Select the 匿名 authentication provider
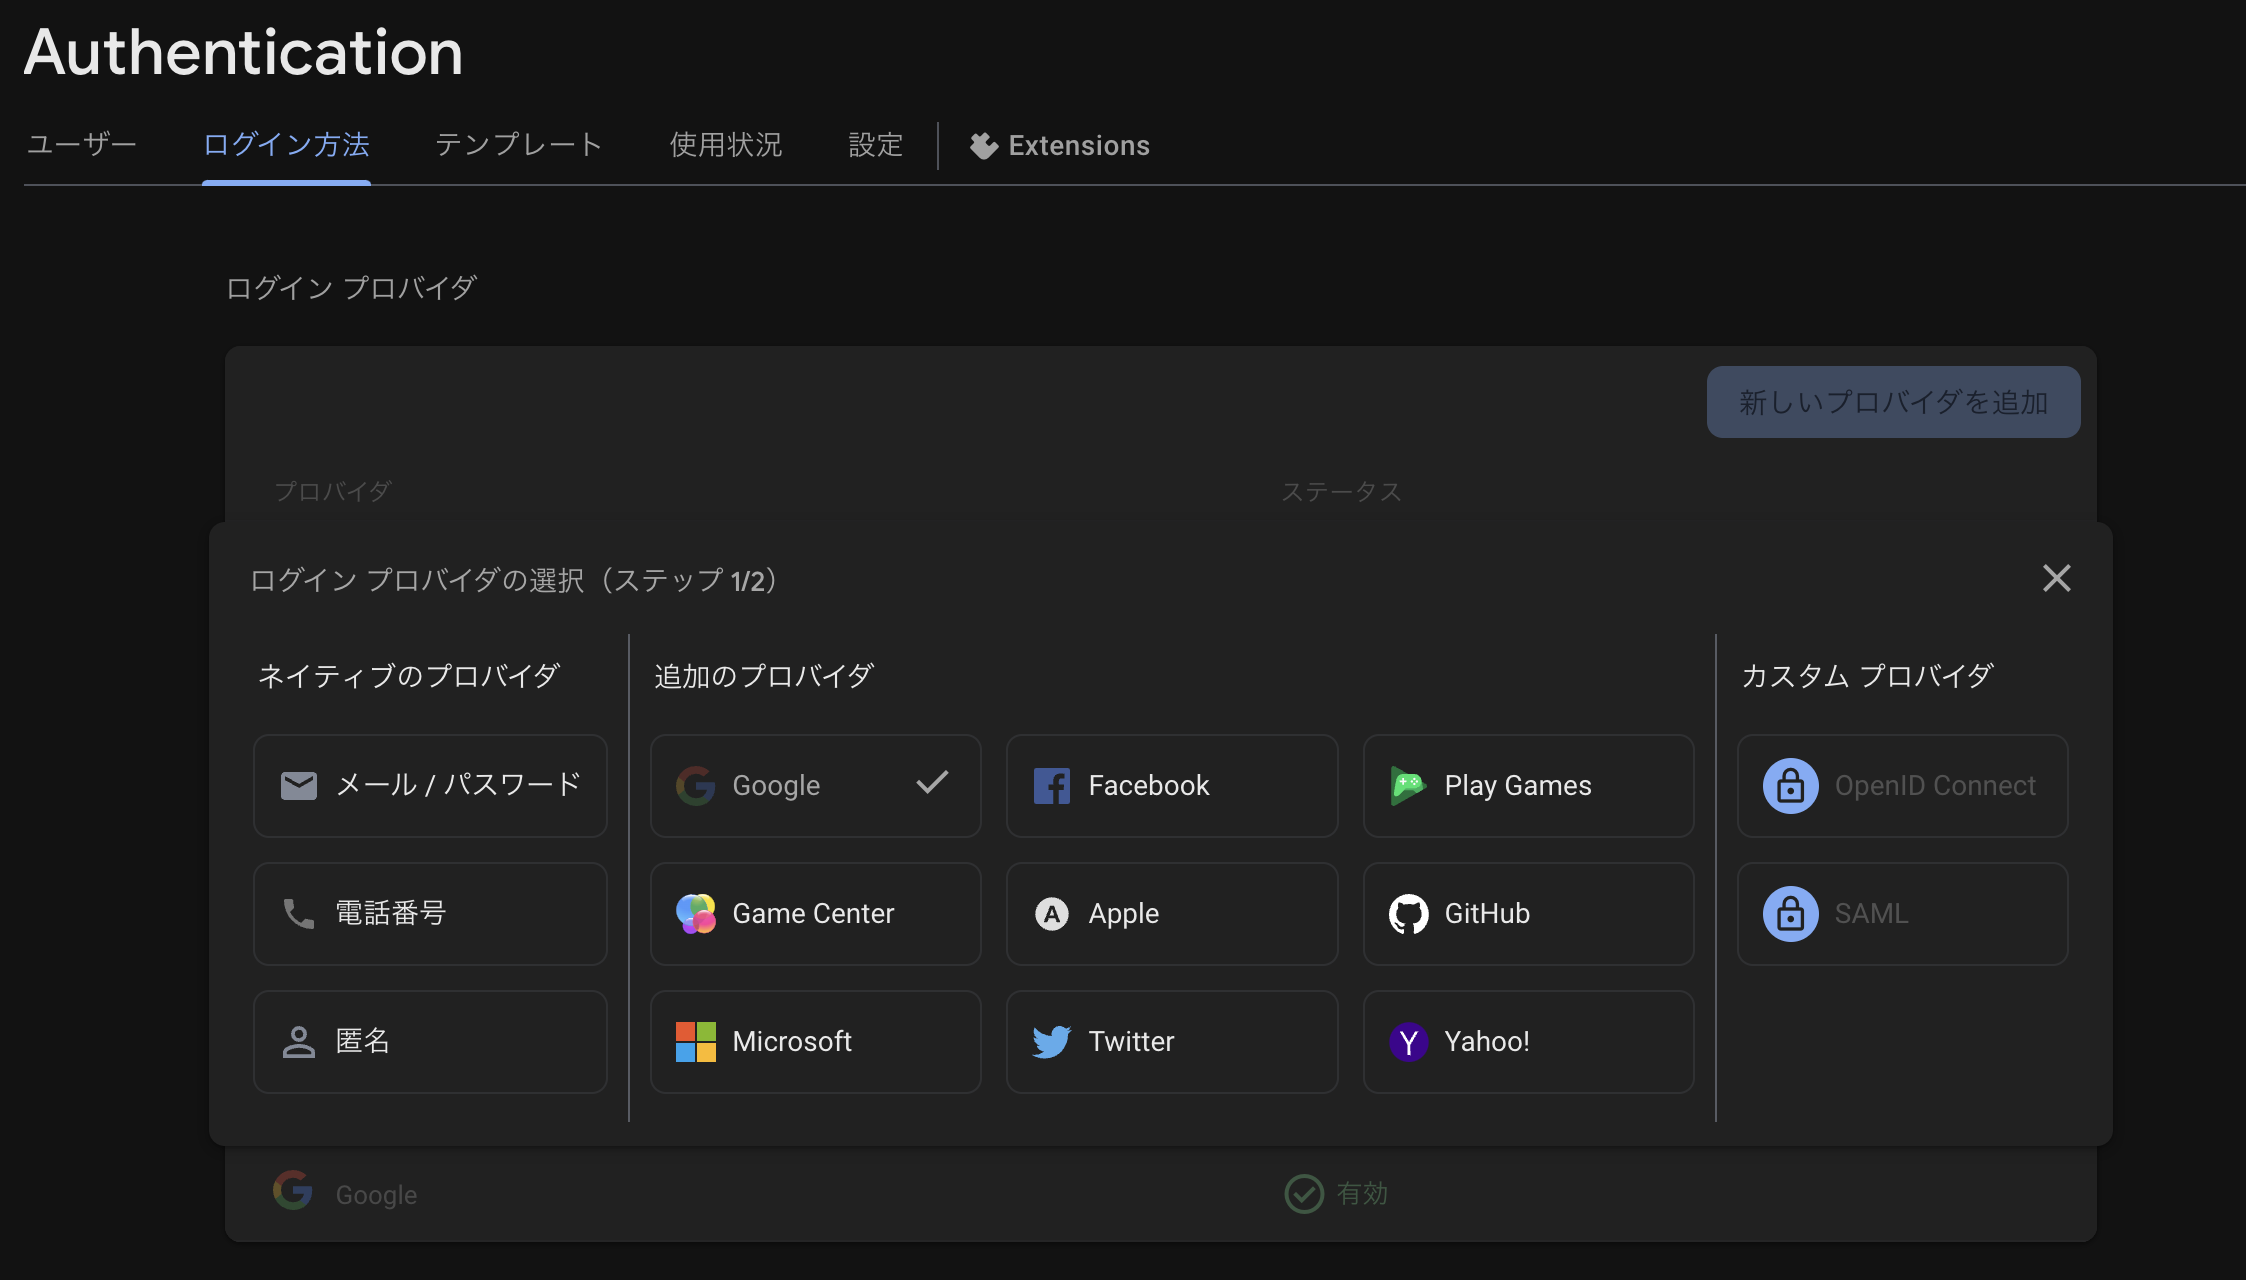The height and width of the screenshot is (1280, 2246). [x=430, y=1041]
